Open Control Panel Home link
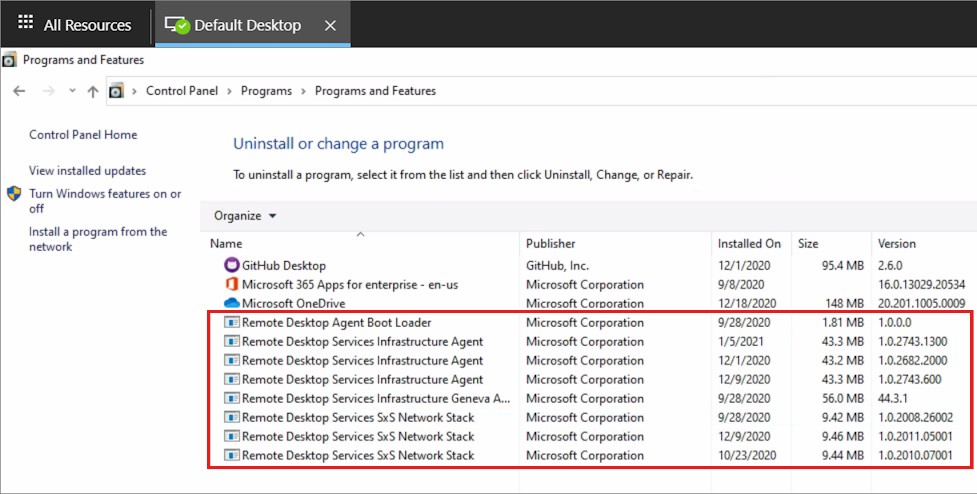The height and width of the screenshot is (494, 977). [83, 135]
